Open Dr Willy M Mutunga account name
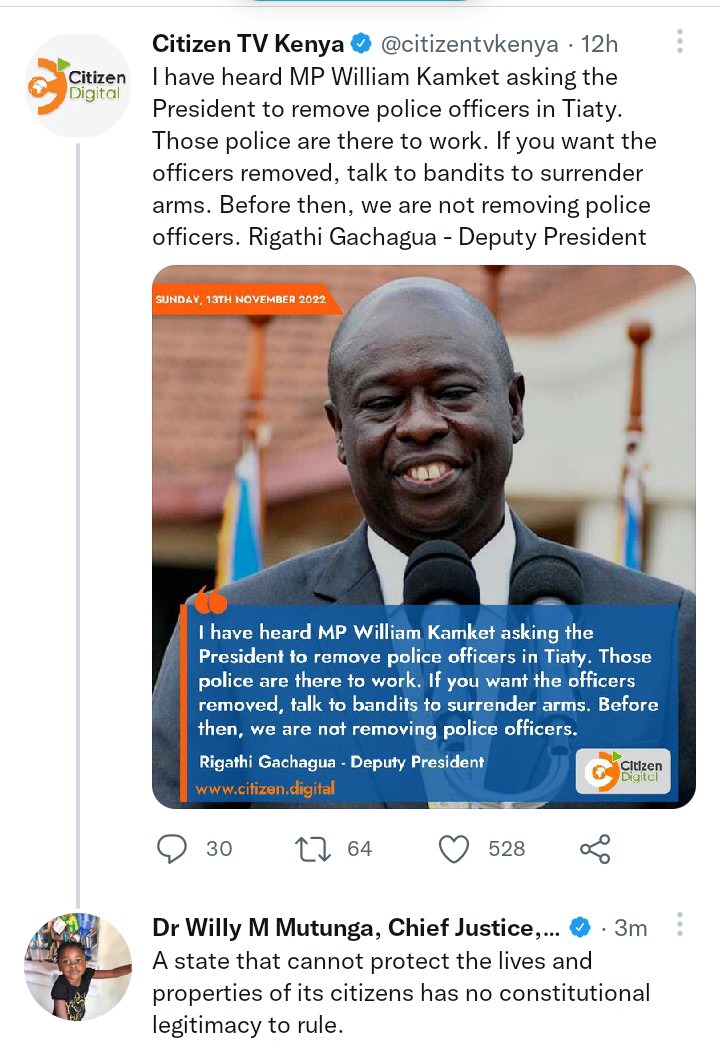Image resolution: width=720 pixels, height=1064 pixels. (x=356, y=928)
